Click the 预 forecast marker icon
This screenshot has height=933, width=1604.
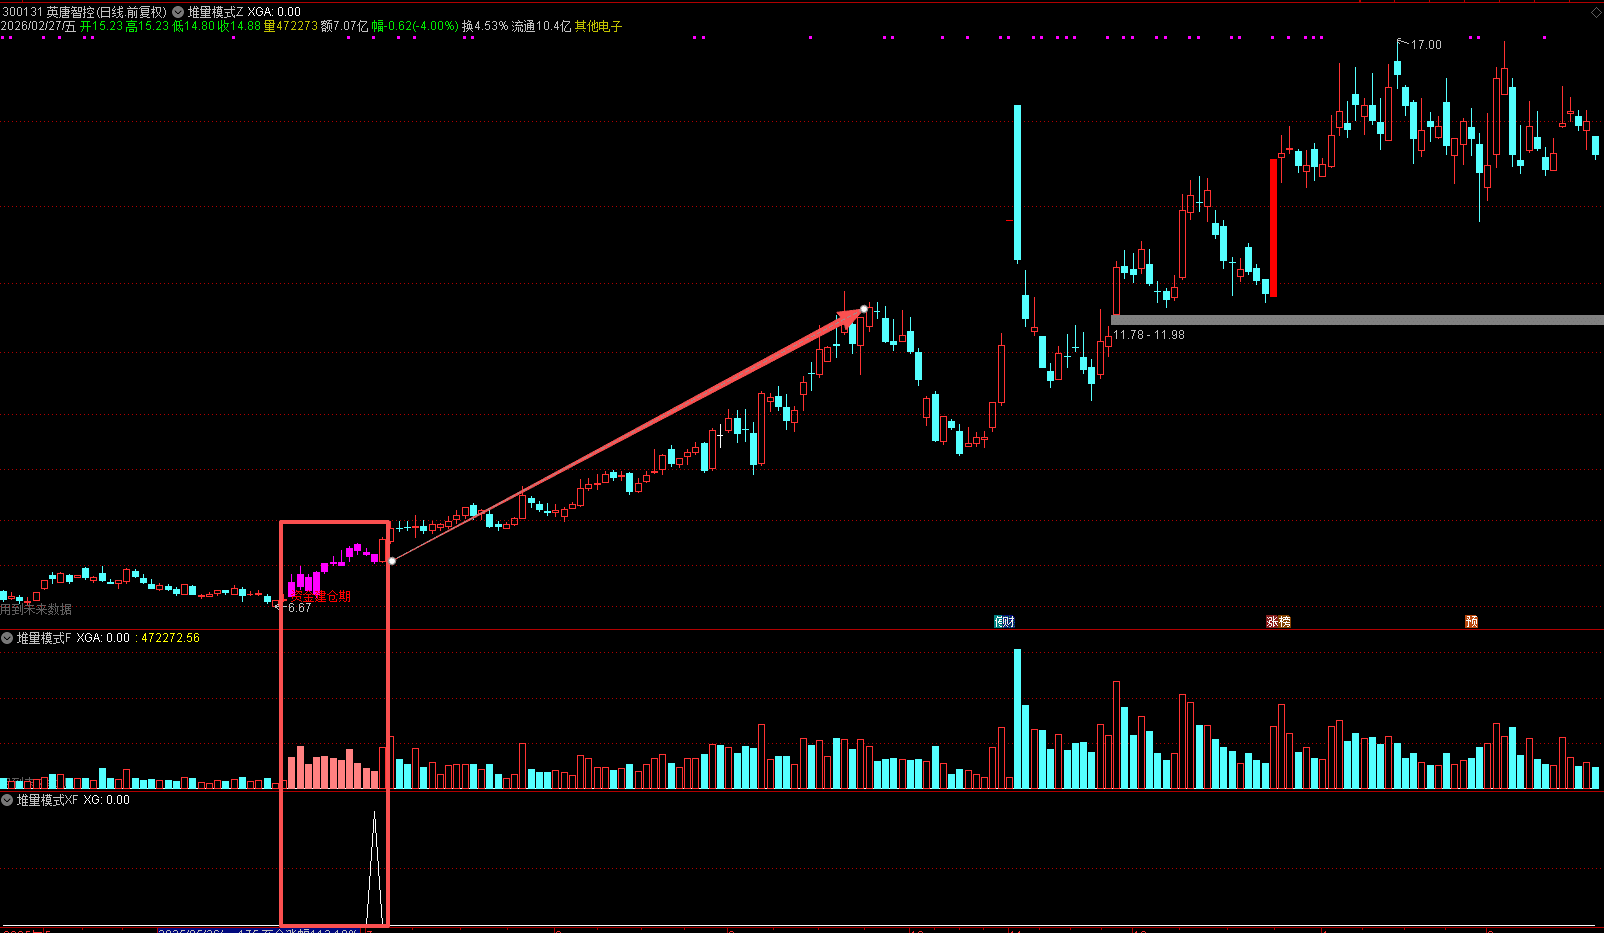click(1471, 622)
